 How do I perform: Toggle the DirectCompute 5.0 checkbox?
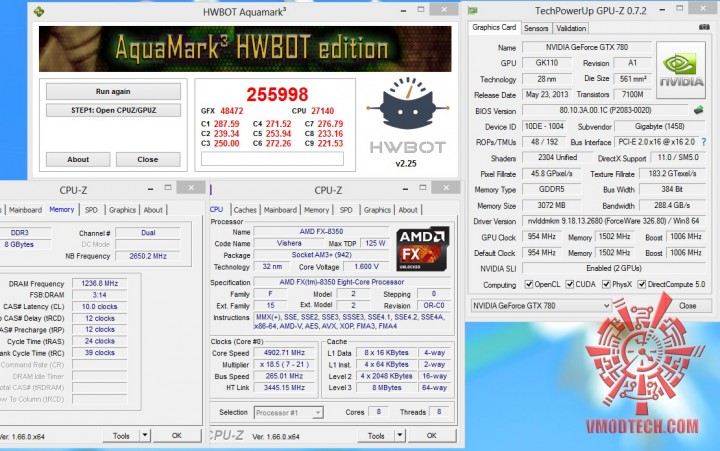642,284
